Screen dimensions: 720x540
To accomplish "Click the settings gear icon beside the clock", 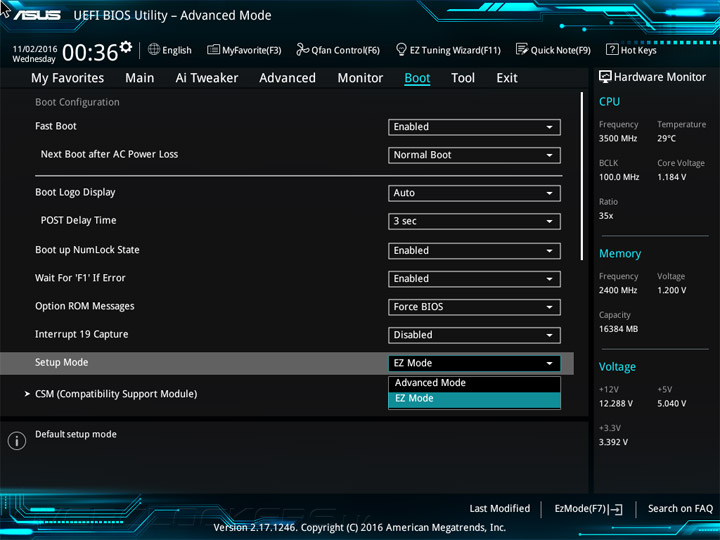I will (x=126, y=47).
